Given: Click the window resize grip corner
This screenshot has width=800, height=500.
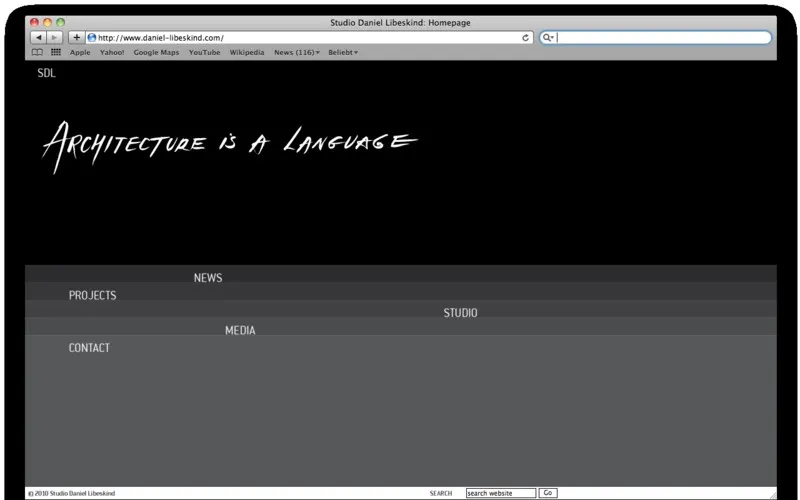Looking at the screenshot, I should pyautogui.click(x=772, y=494).
